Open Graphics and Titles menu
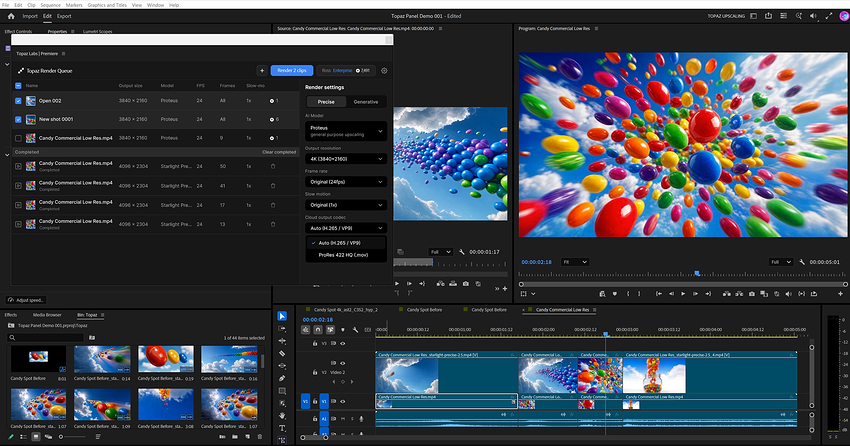 tap(107, 5)
